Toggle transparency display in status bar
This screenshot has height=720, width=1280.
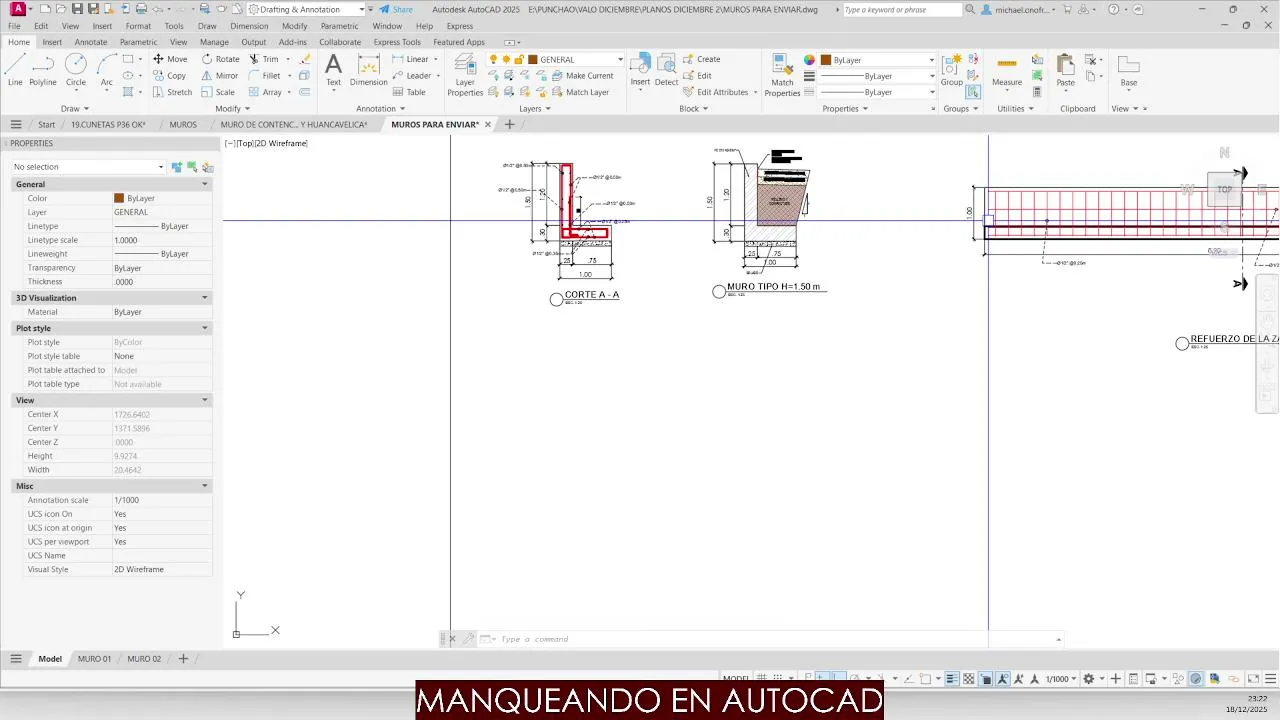[x=969, y=678]
